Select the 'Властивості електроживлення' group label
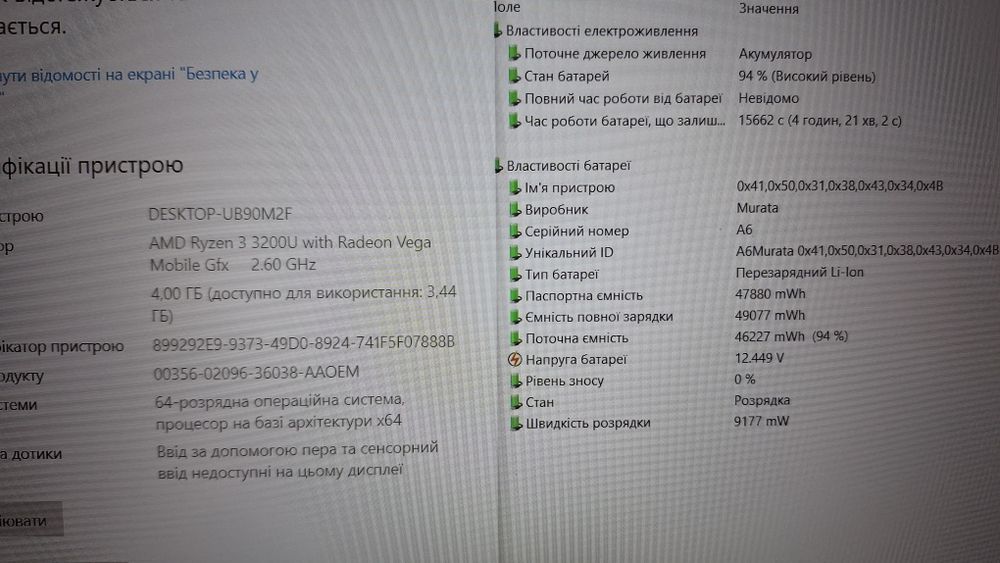This screenshot has height=563, width=1000. [601, 31]
